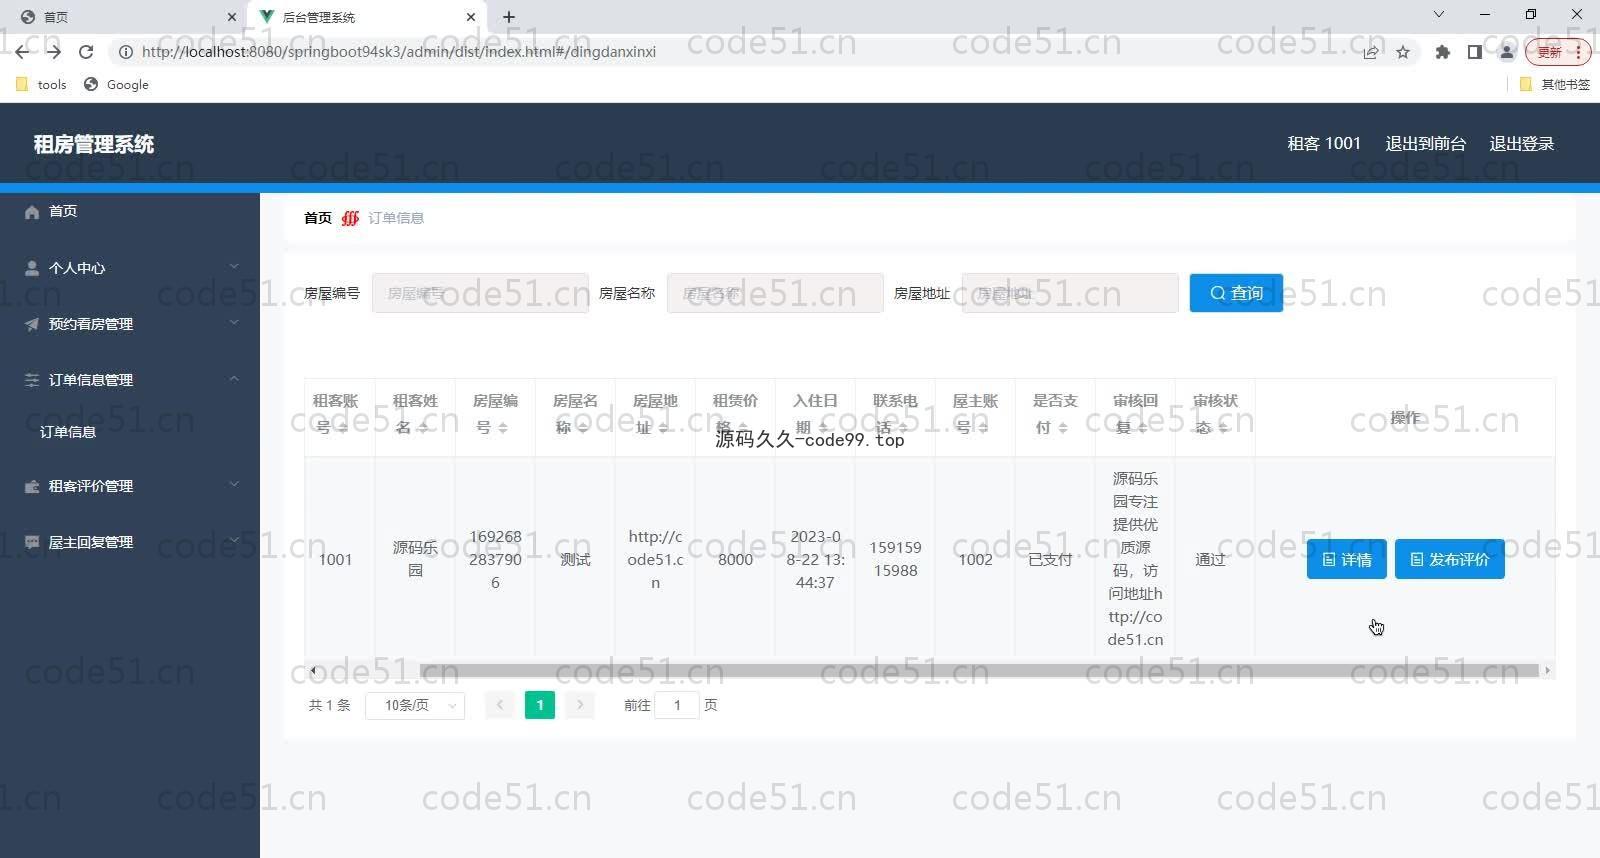Sort by the 审核状态 column

pos(1223,428)
